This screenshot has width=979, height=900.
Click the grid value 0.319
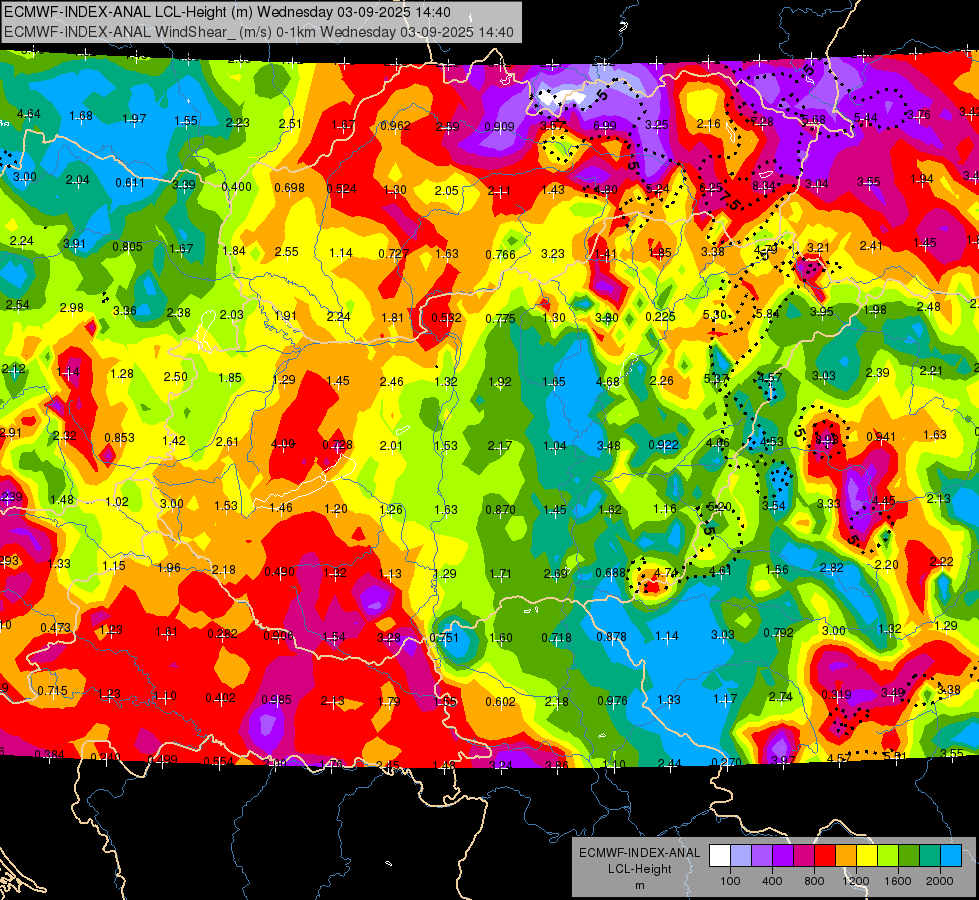[x=837, y=695]
